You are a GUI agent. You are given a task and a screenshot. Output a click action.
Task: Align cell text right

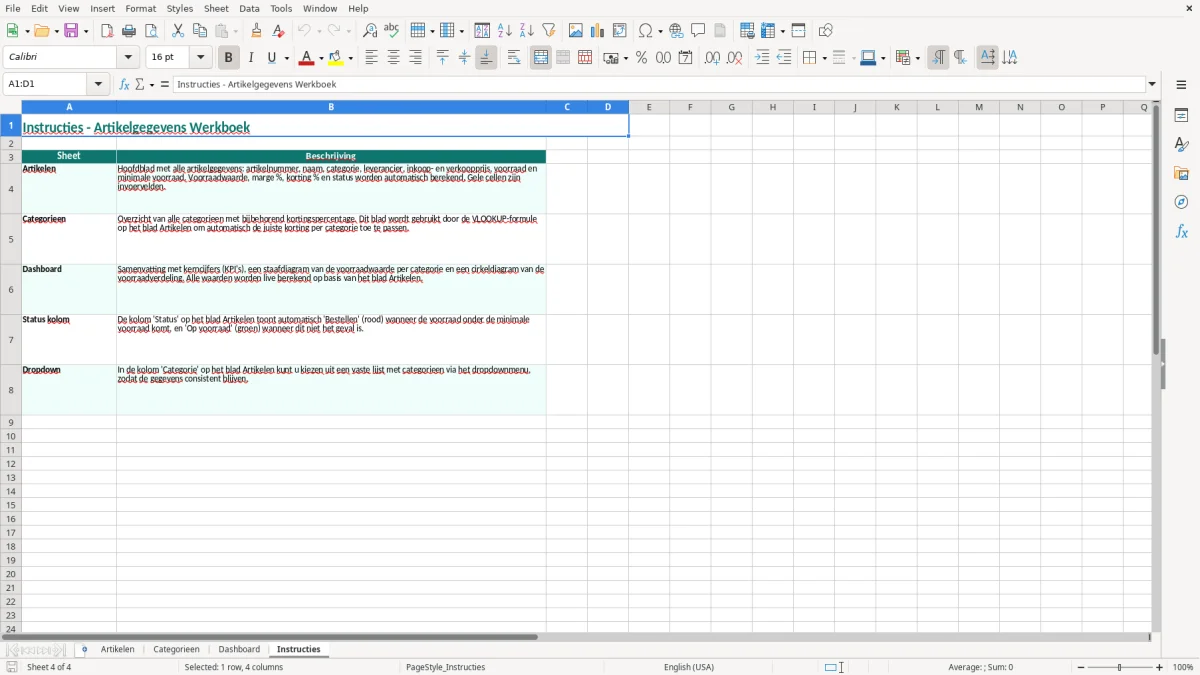click(x=415, y=58)
